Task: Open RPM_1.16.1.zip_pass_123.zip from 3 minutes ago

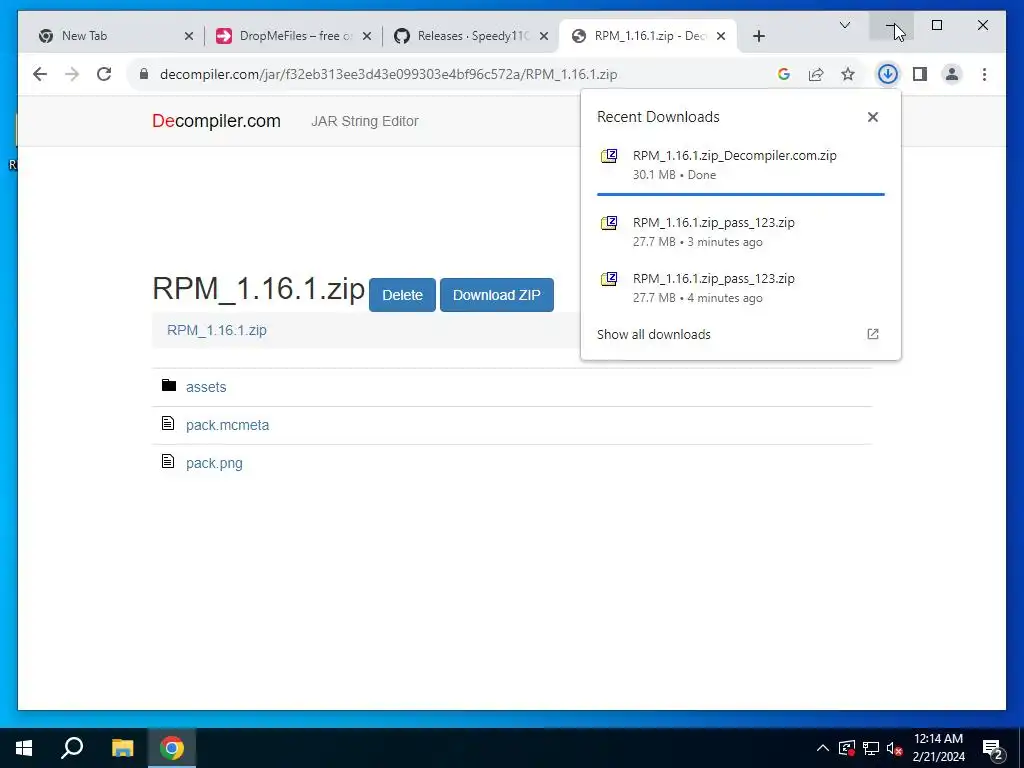Action: (x=741, y=232)
